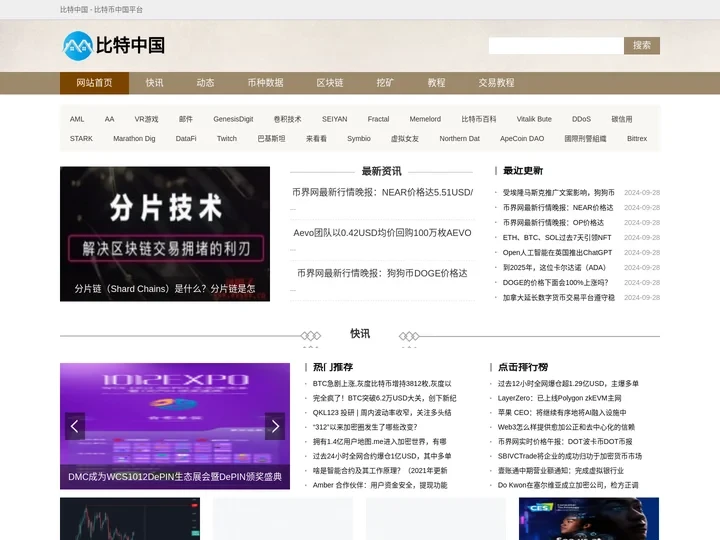Open DOGE的价格下面会100%上涨 article

(555, 282)
